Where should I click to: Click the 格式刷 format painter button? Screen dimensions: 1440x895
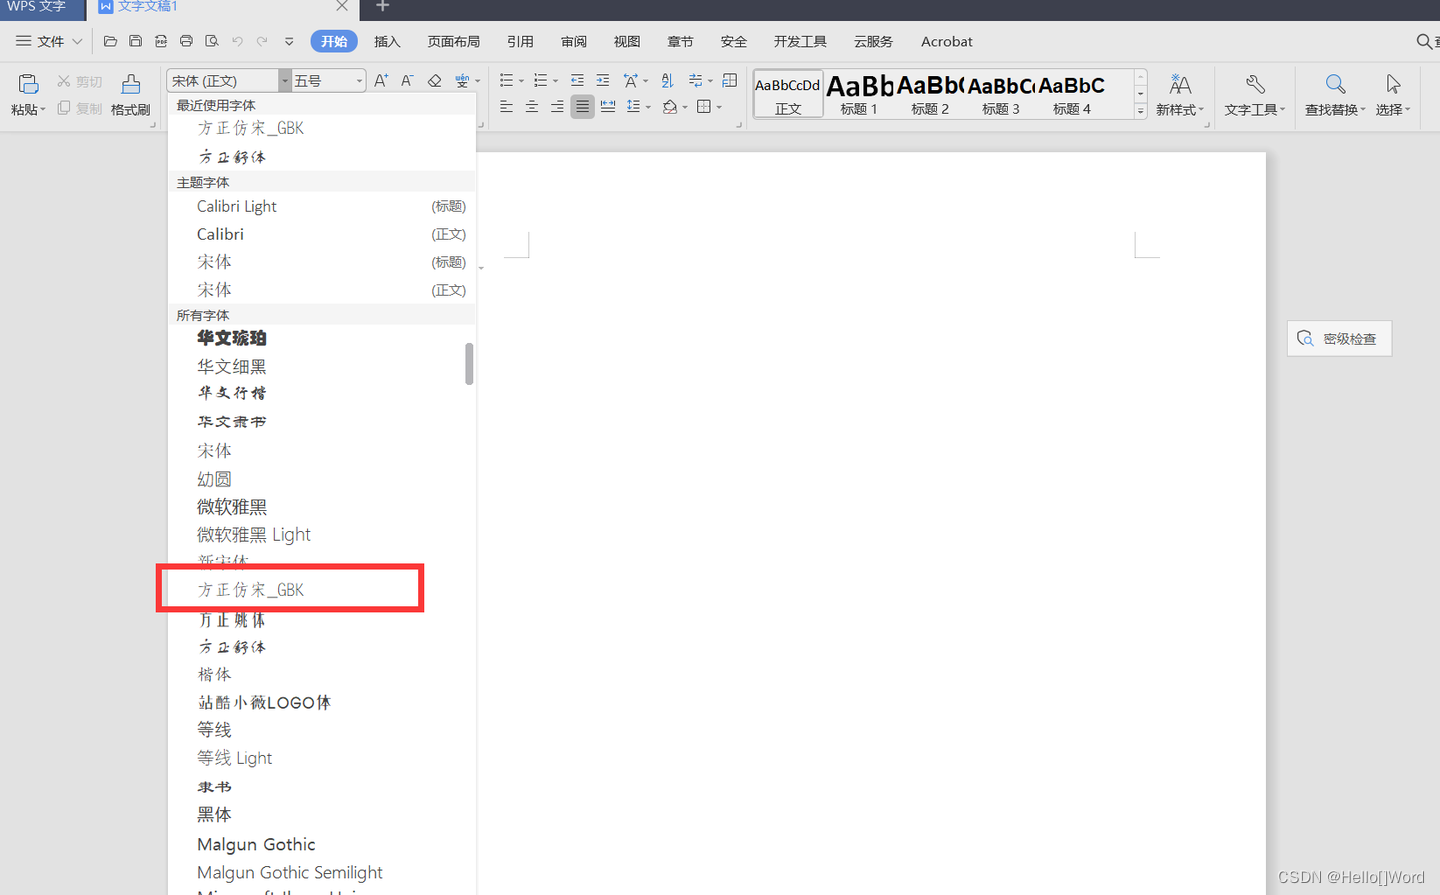[x=130, y=95]
